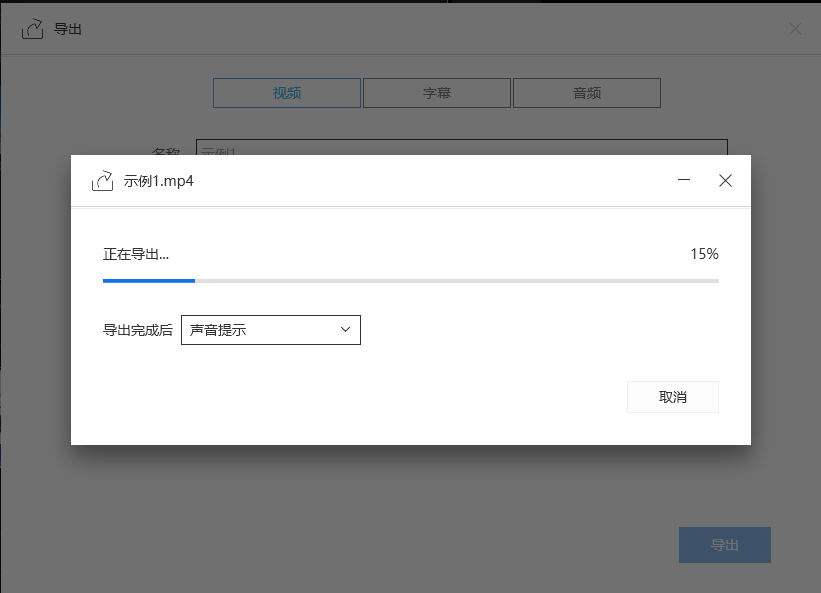821x593 pixels.
Task: Close the 示例1.mp4 export progress dialog
Action: [x=726, y=181]
